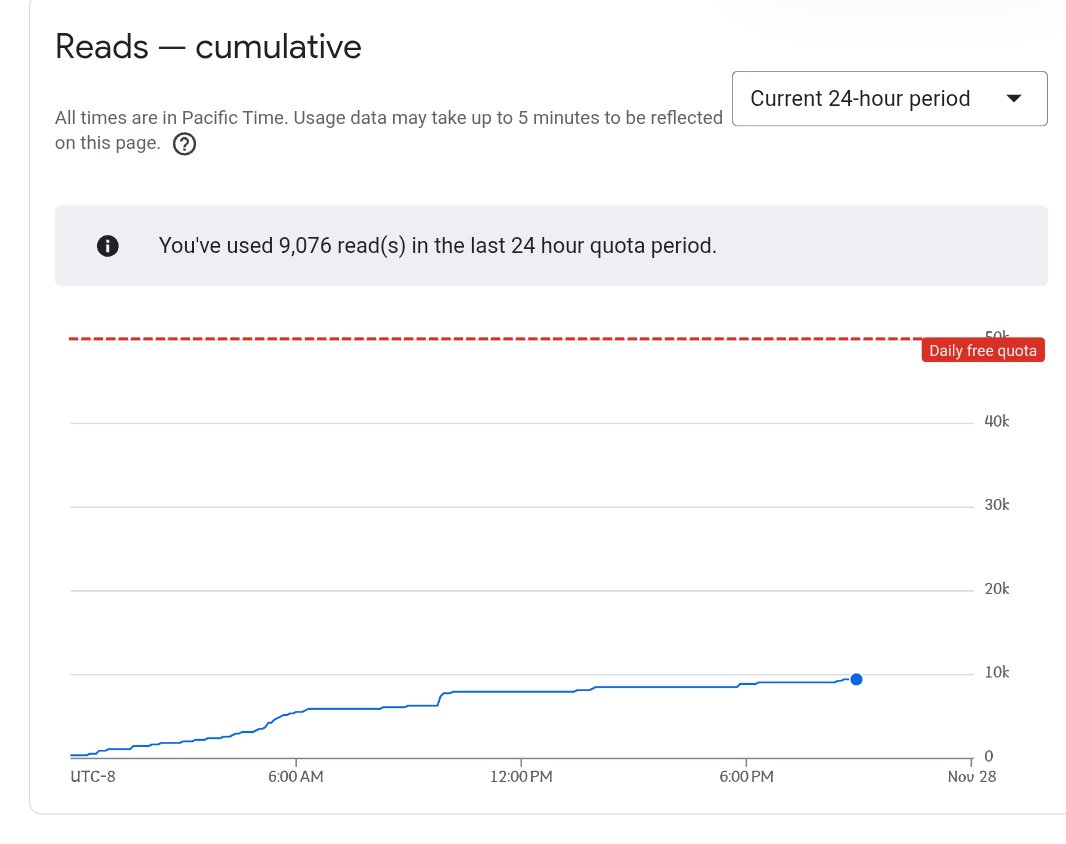
Task: Click the 6:00 AM tick on the timeline
Action: click(295, 776)
